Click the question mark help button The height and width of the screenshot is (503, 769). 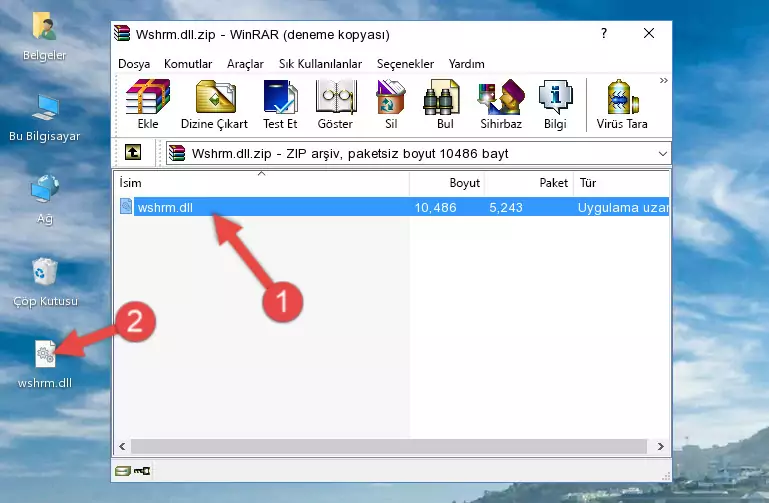(604, 33)
